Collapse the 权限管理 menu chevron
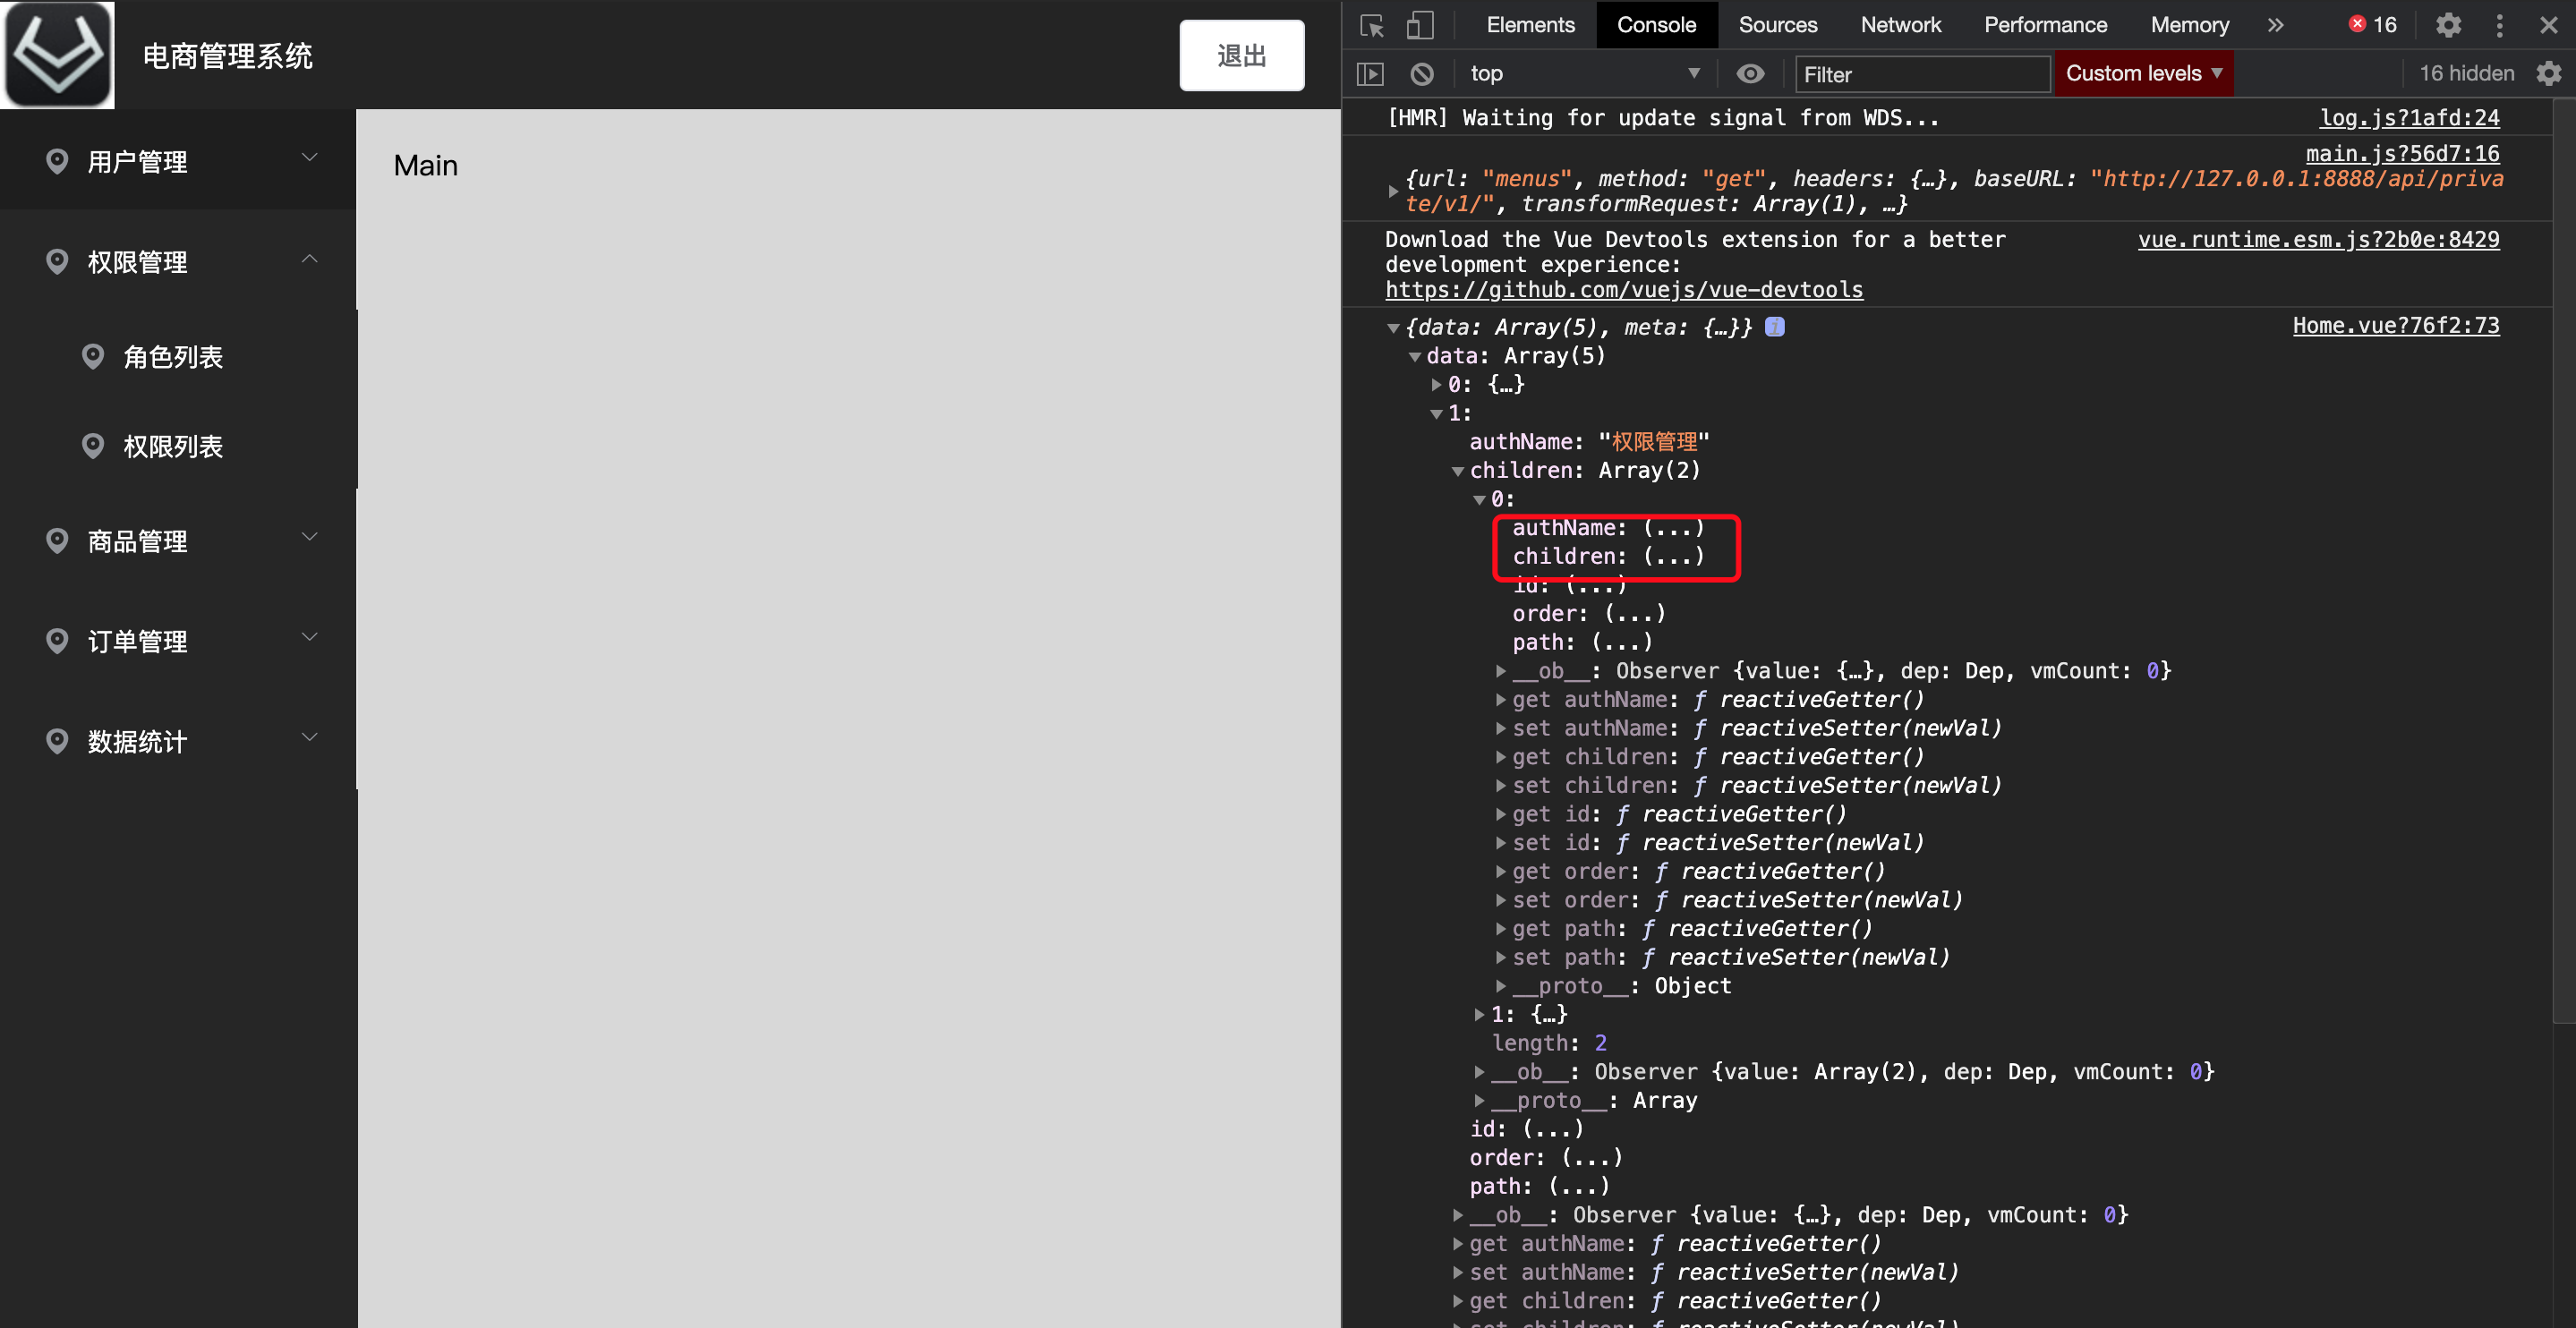 310,259
